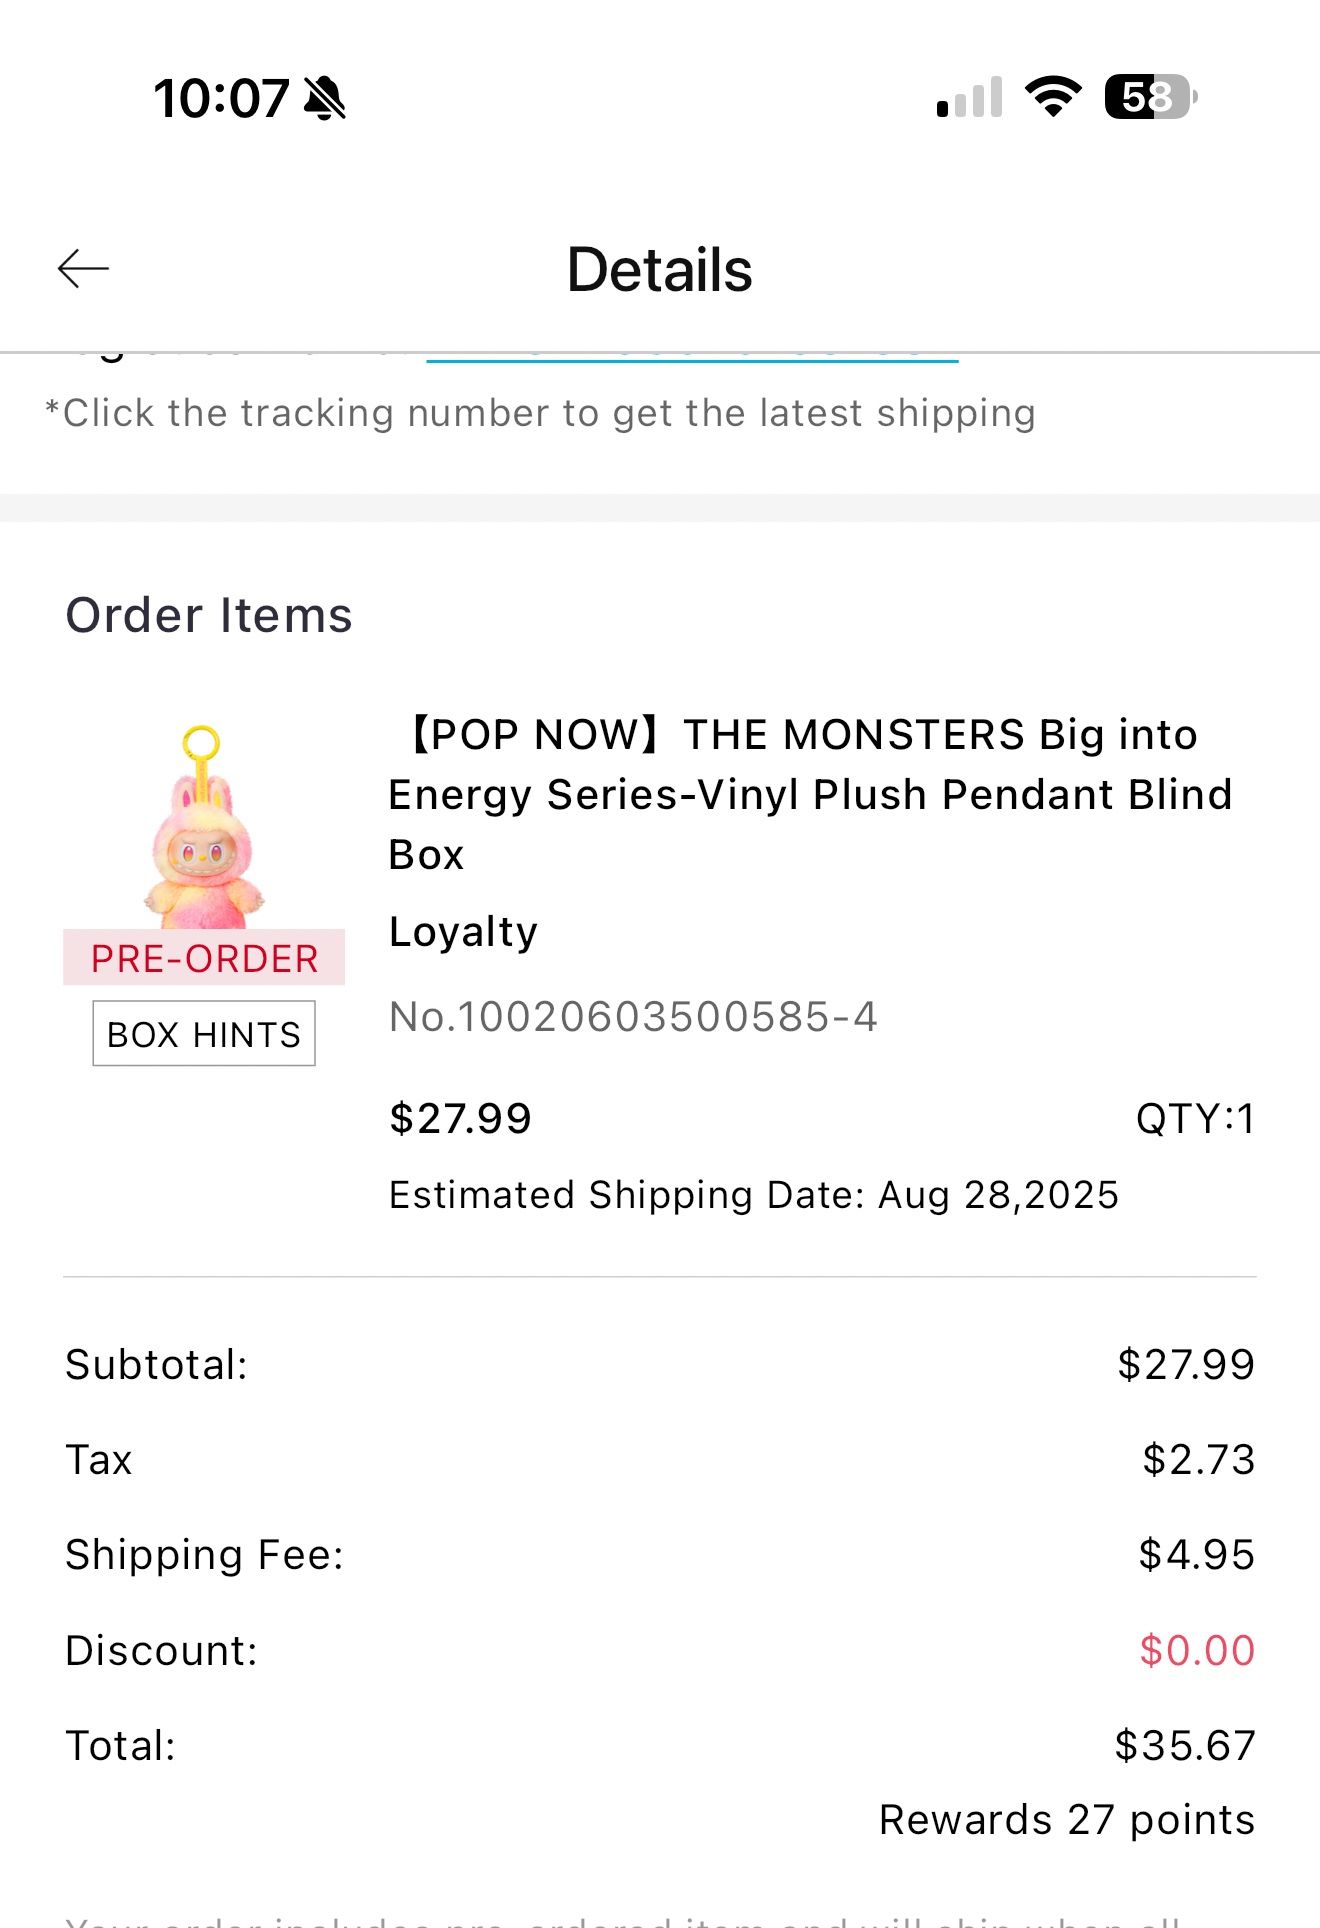1320x1928 pixels.
Task: Tap the cellular signal bars icon
Action: [x=969, y=97]
